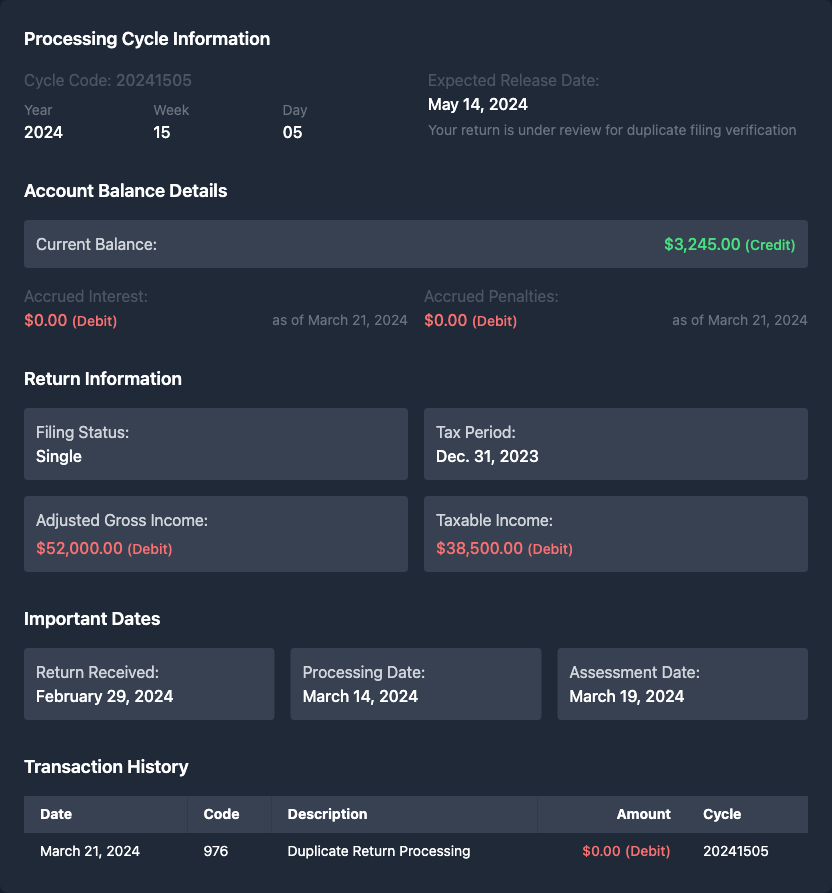Screen dimensions: 832x893
Task: Click the Tax Period card
Action: pyautogui.click(x=615, y=444)
